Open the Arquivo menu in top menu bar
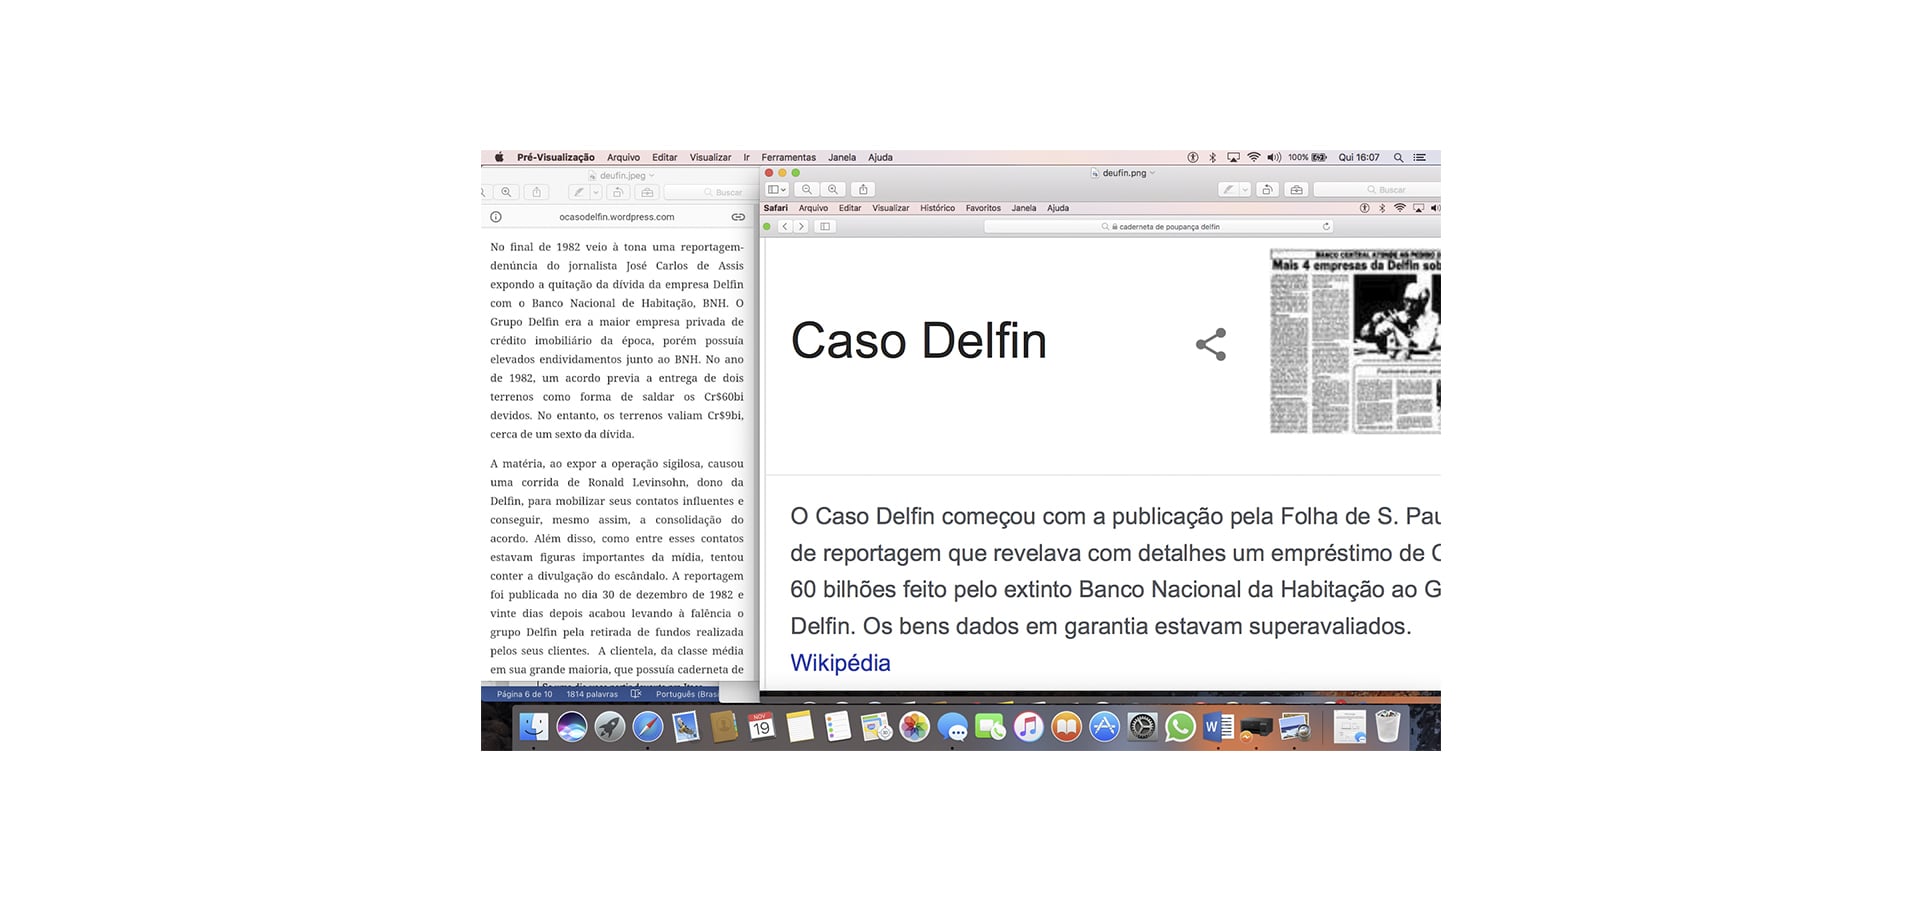 (x=623, y=158)
